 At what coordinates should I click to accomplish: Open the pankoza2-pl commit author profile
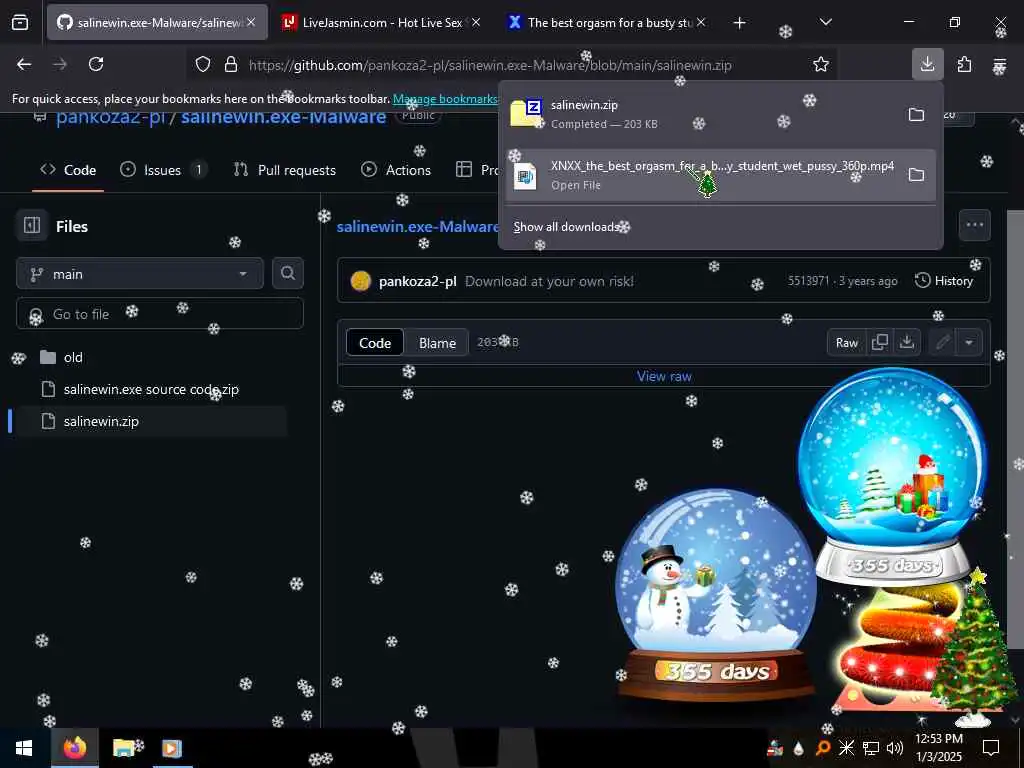point(417,281)
